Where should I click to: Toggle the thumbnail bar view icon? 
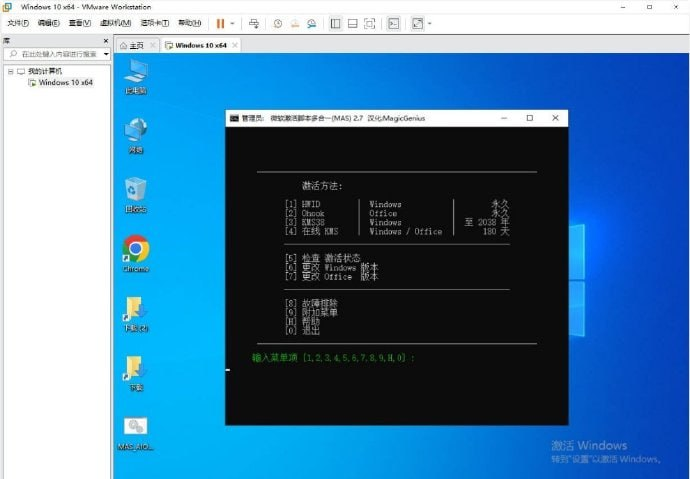(352, 23)
